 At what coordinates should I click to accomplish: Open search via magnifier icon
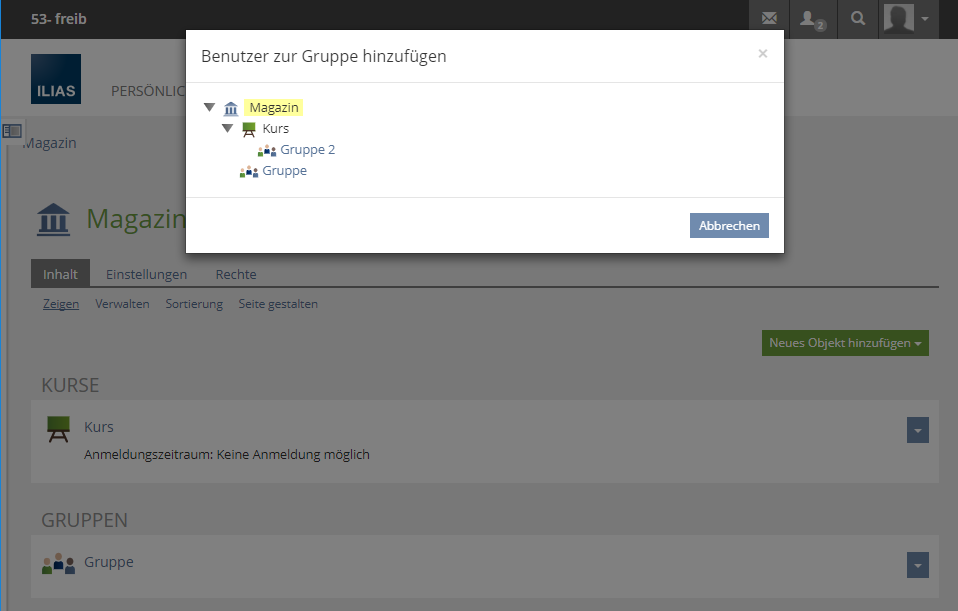(857, 19)
